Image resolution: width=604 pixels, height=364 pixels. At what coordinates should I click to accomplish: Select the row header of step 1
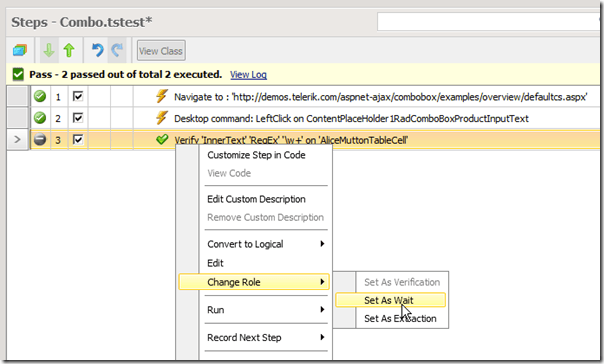17,96
